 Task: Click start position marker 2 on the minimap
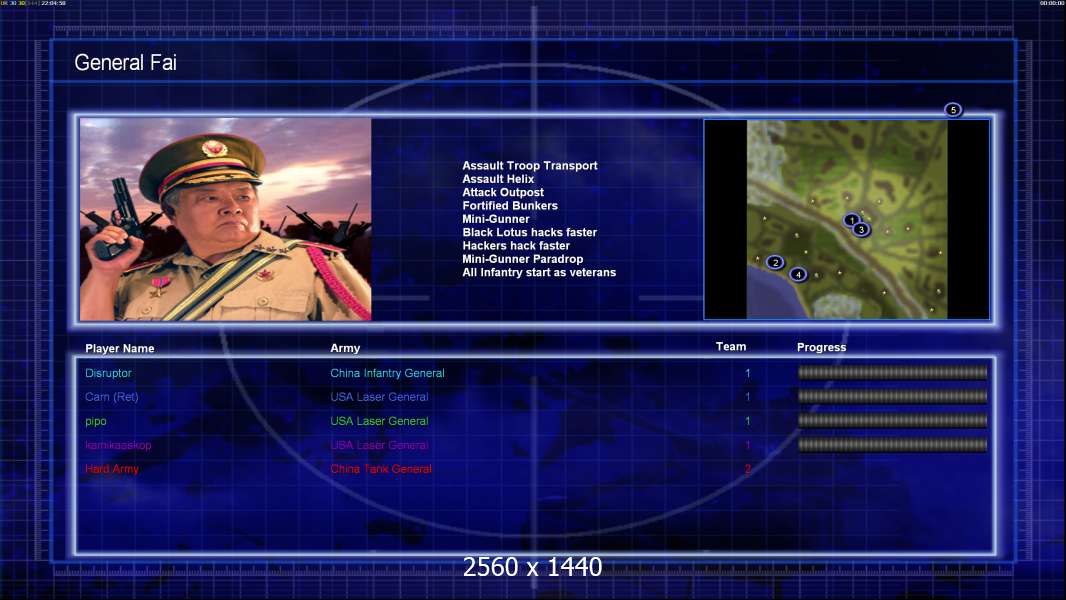pos(775,262)
